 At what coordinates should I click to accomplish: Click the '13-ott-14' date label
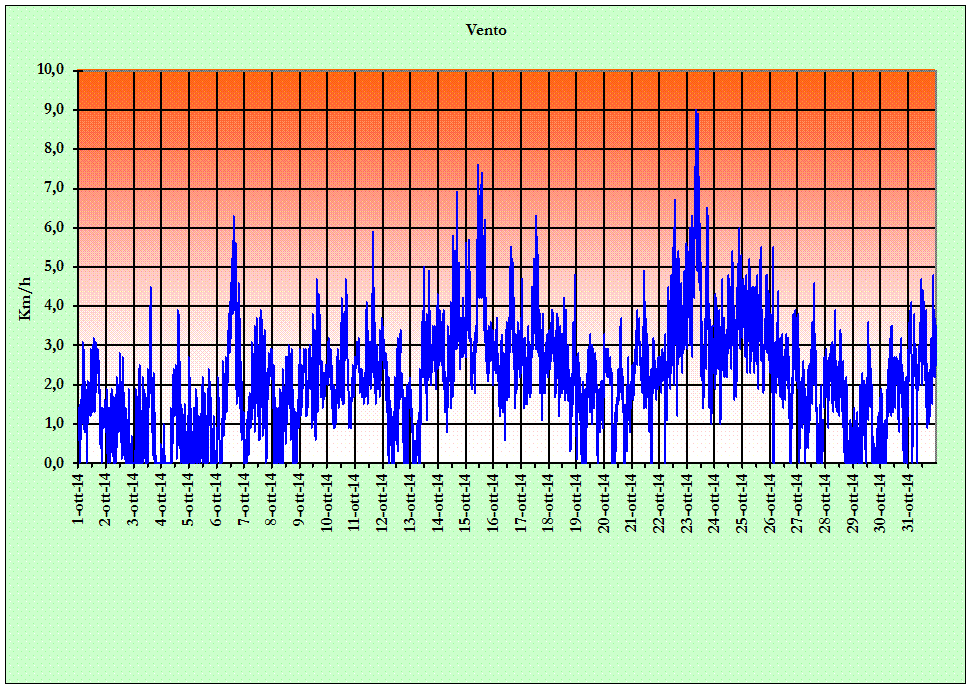pos(410,502)
